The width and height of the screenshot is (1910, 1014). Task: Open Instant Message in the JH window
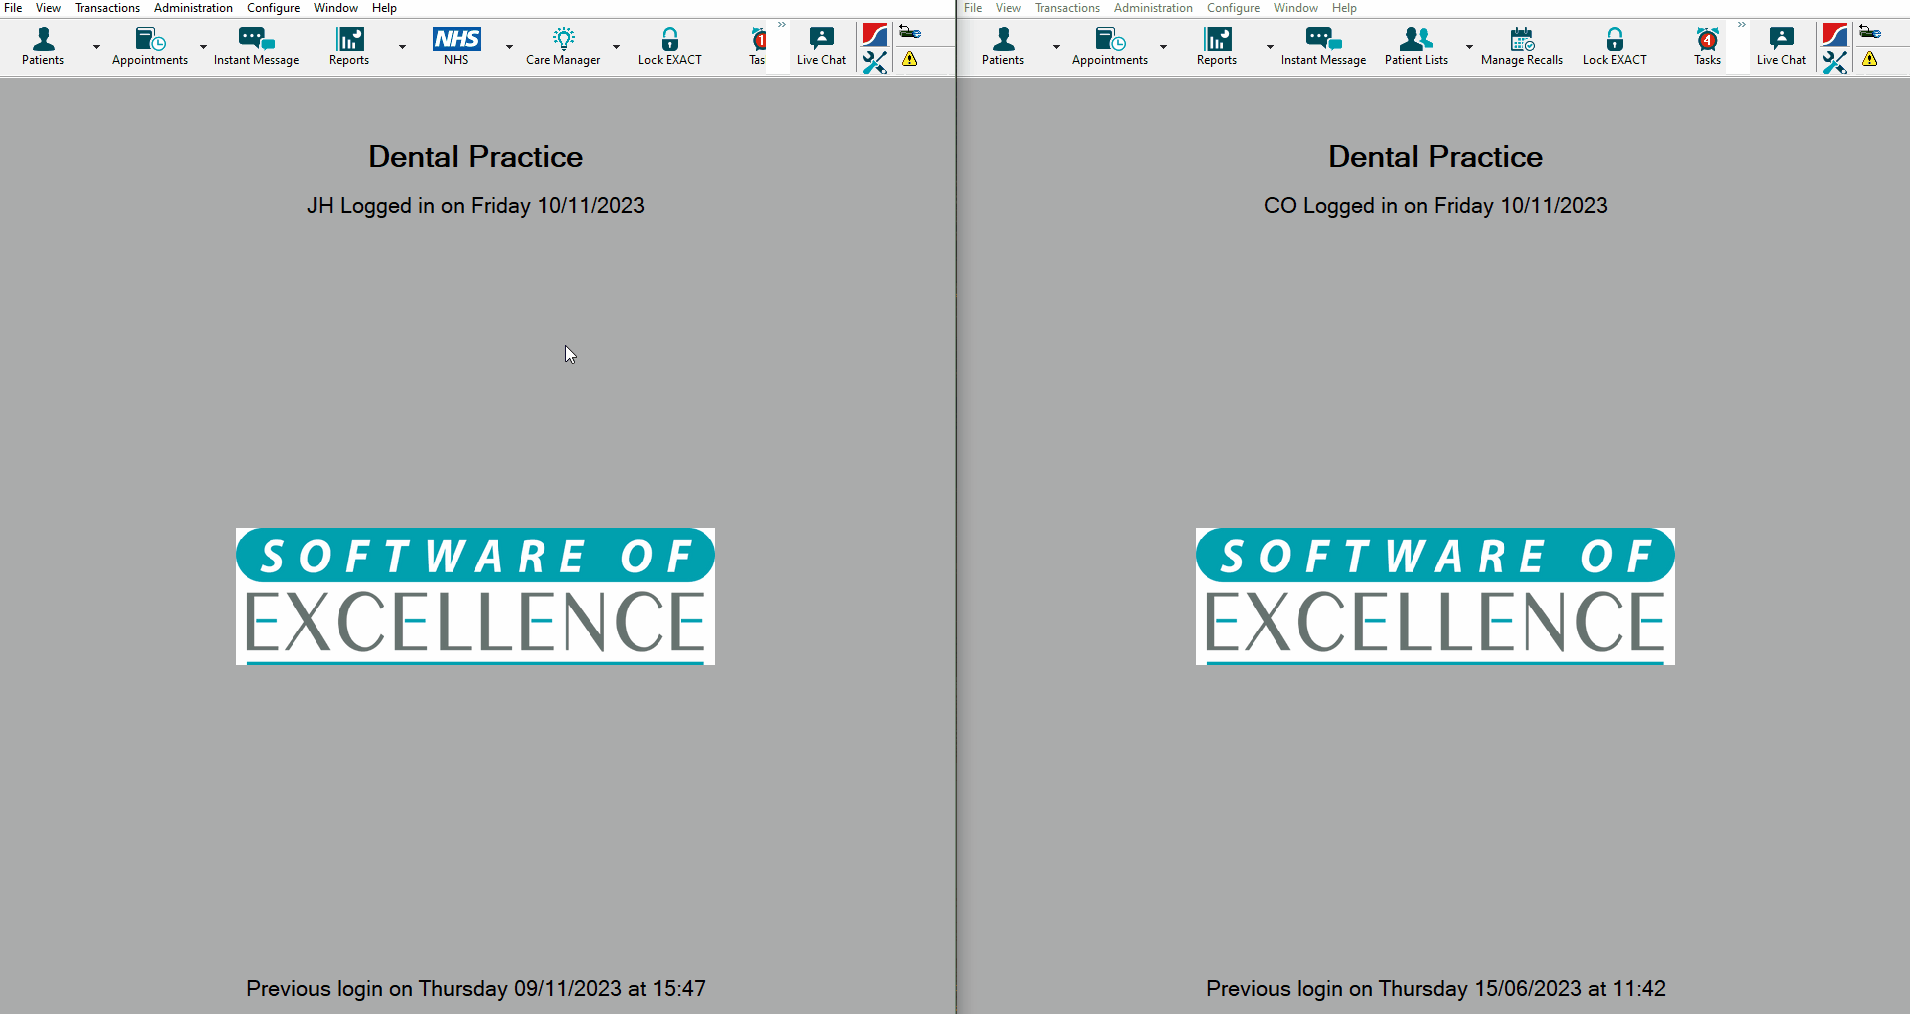pyautogui.click(x=256, y=46)
